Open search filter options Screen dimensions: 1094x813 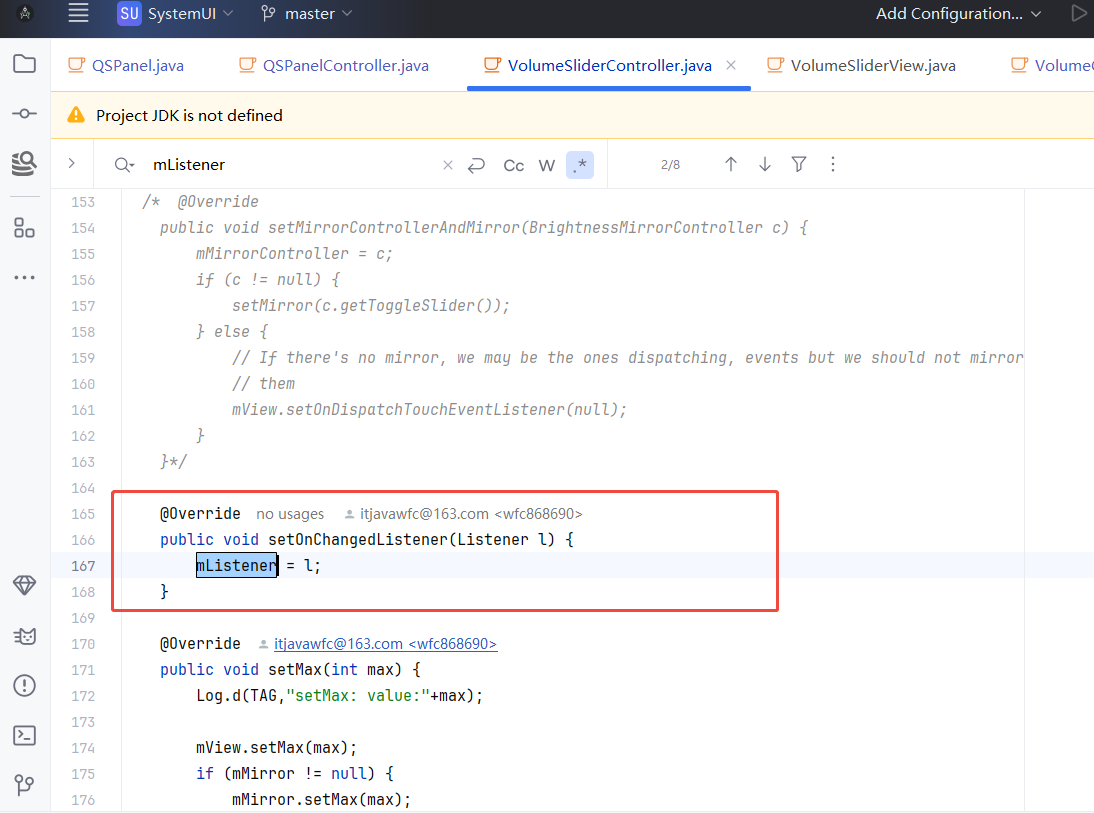(799, 164)
